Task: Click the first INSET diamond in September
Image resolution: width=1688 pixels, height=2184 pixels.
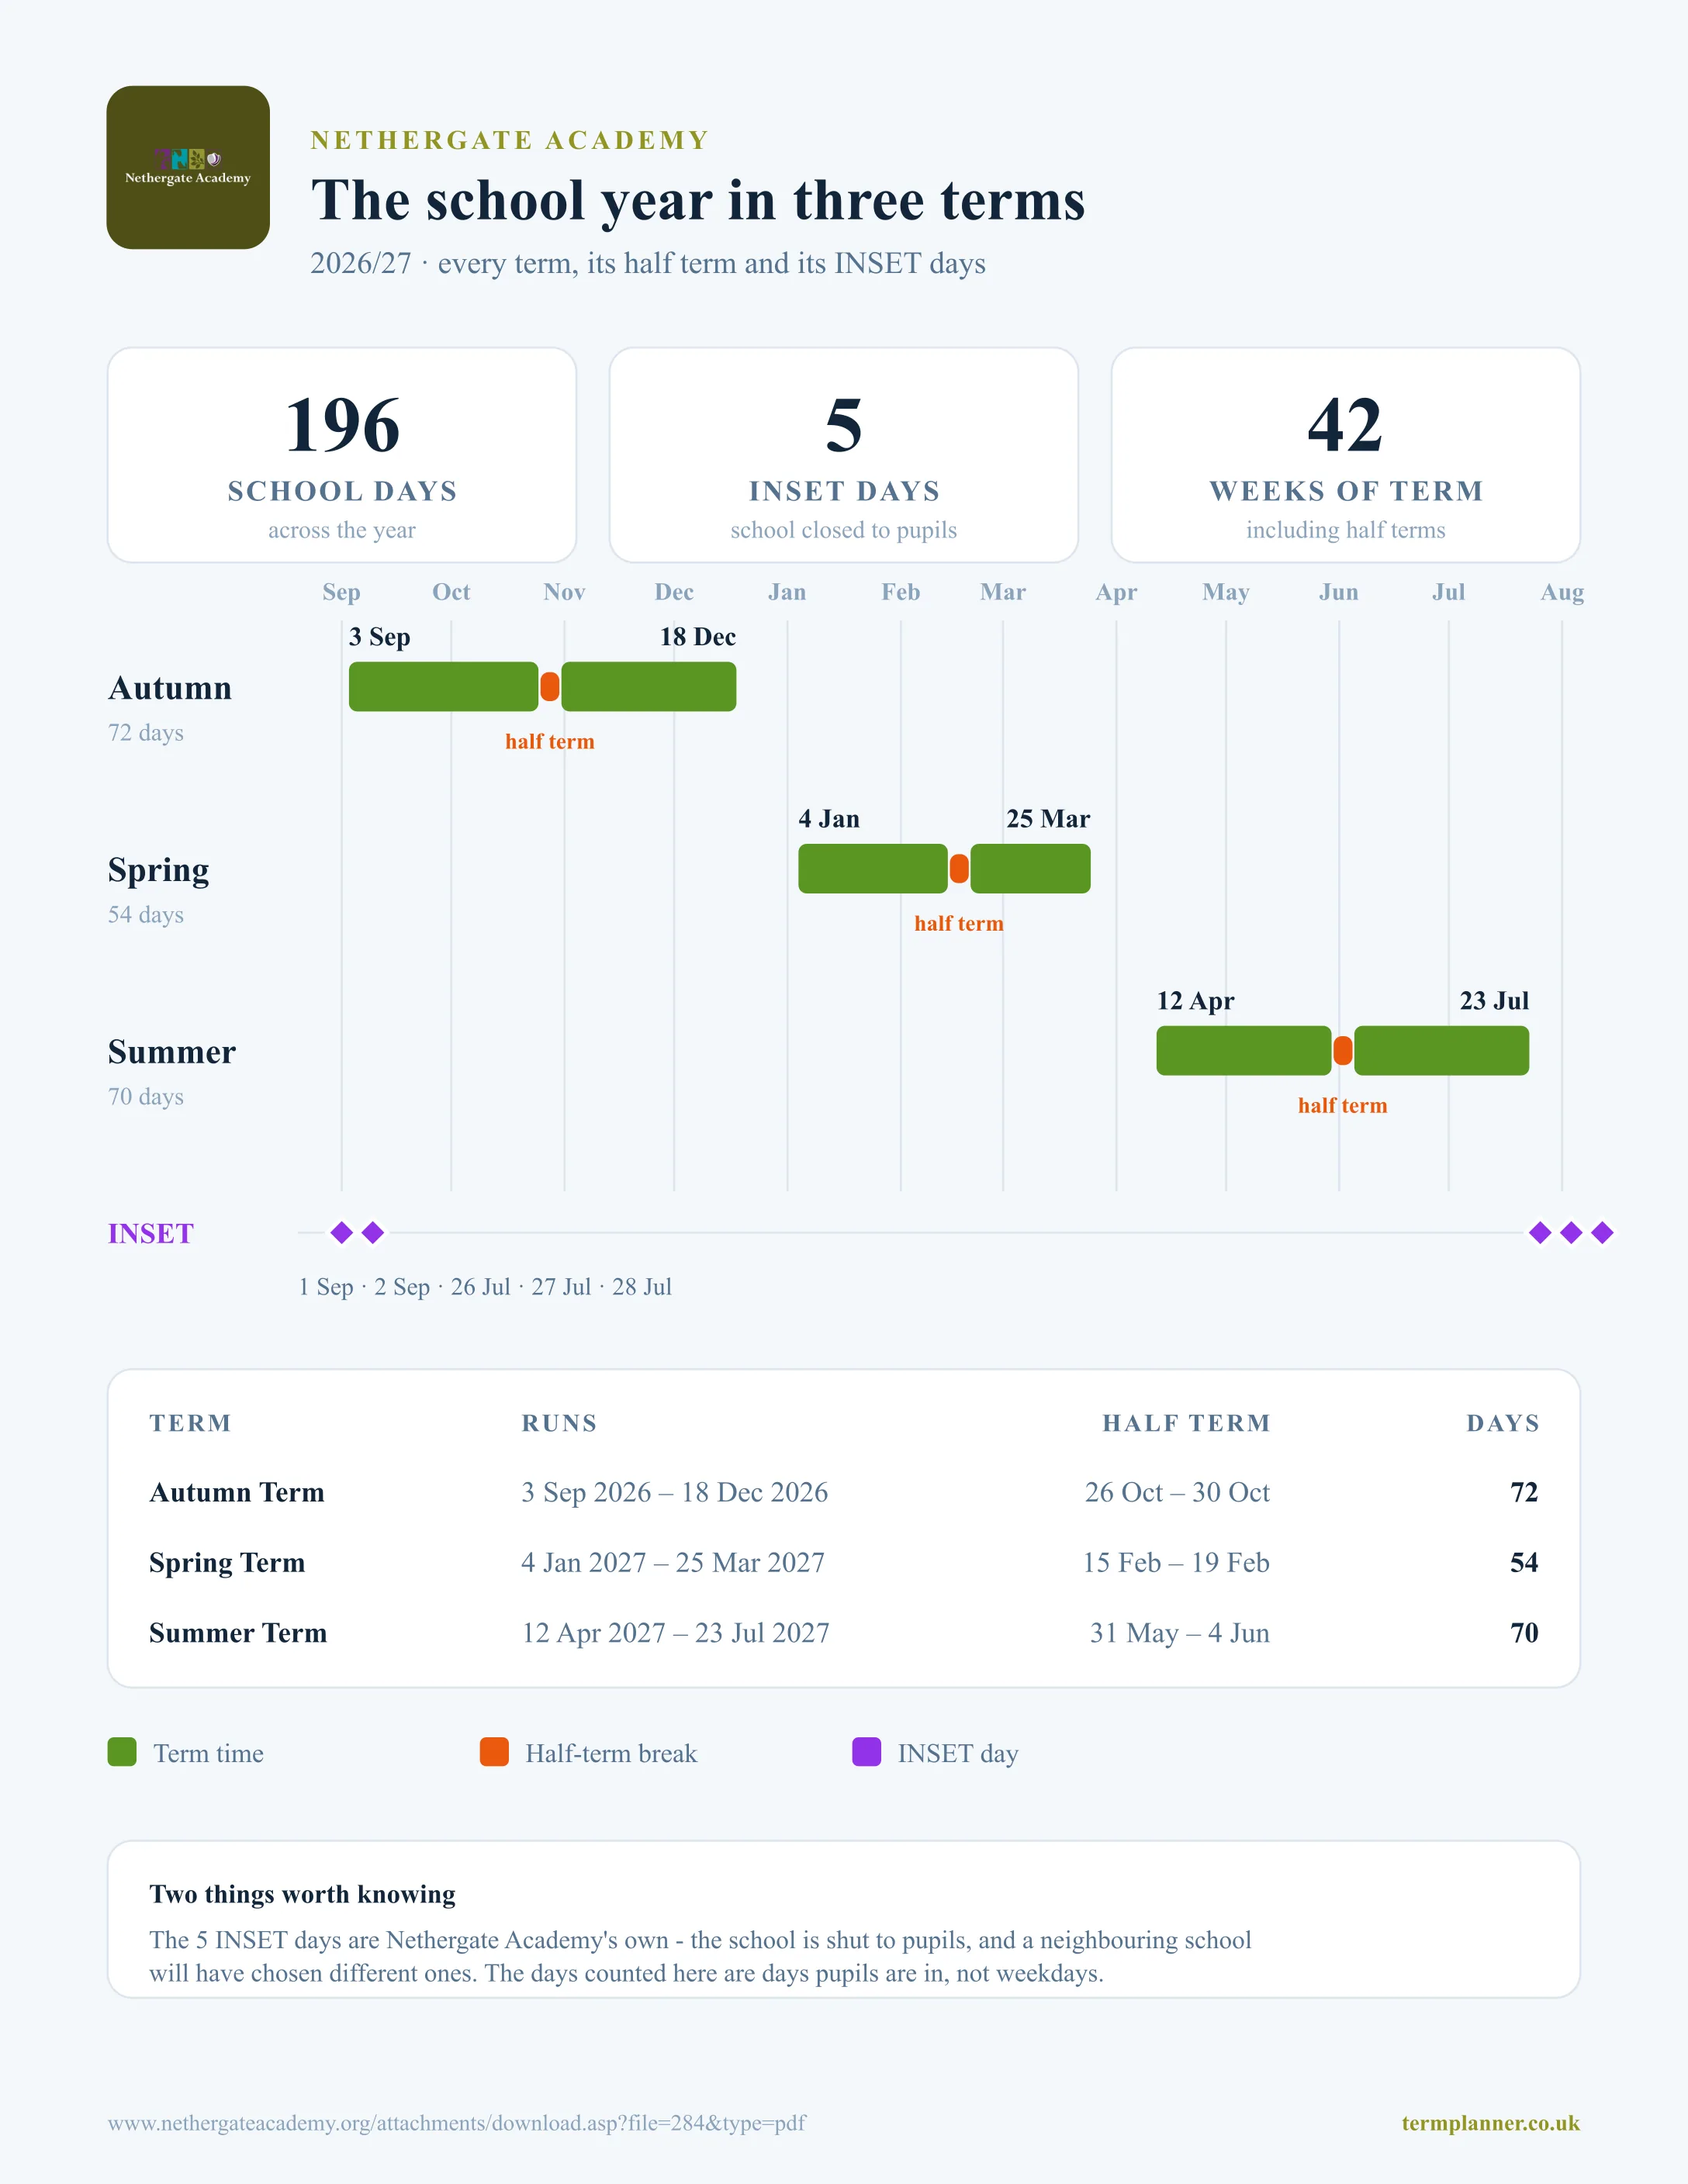Action: [342, 1233]
